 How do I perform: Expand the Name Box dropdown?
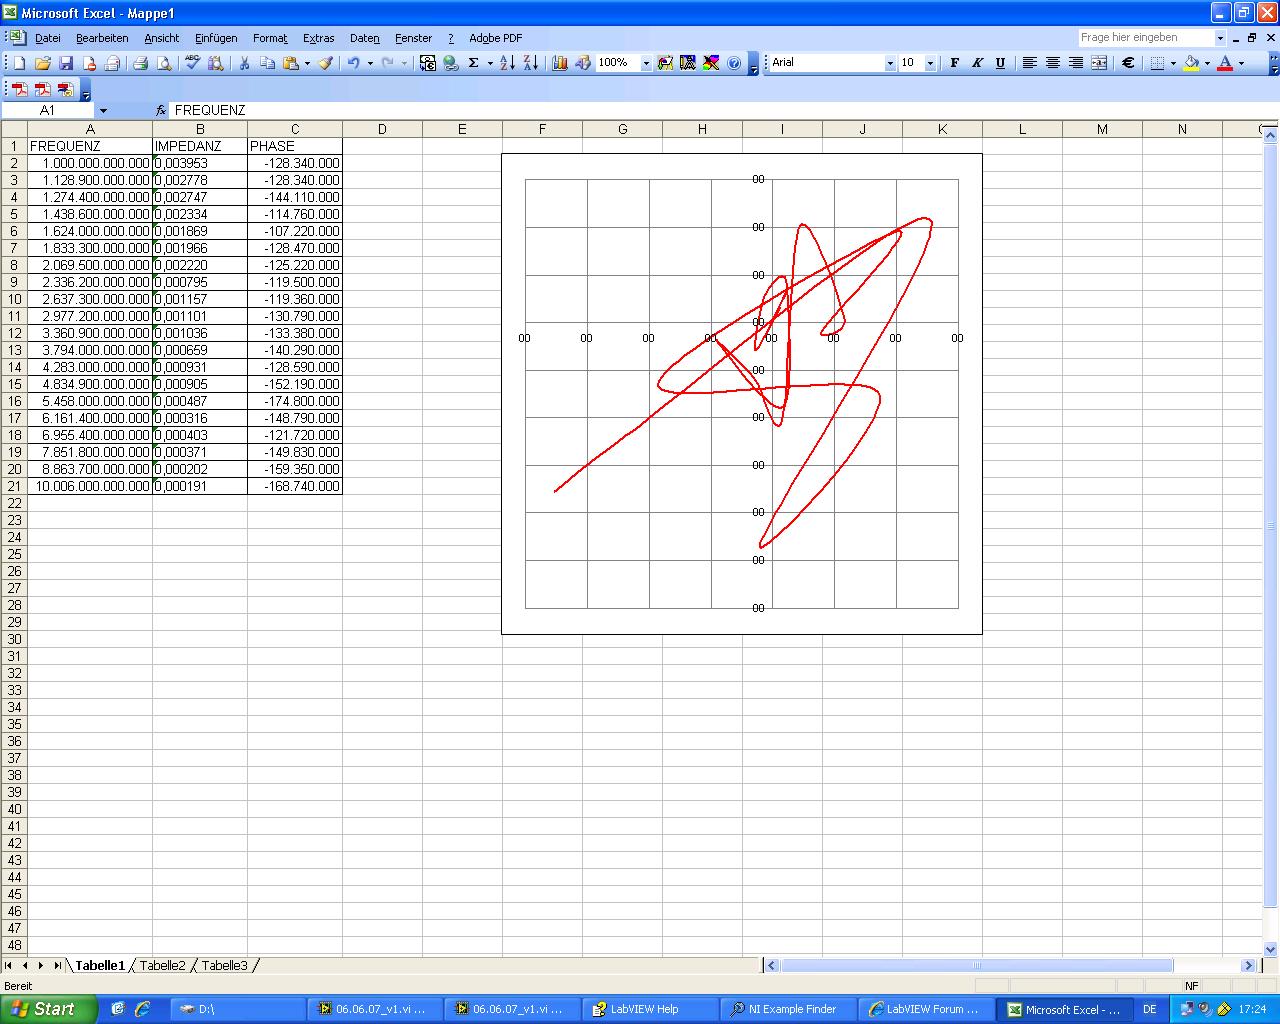click(x=103, y=110)
